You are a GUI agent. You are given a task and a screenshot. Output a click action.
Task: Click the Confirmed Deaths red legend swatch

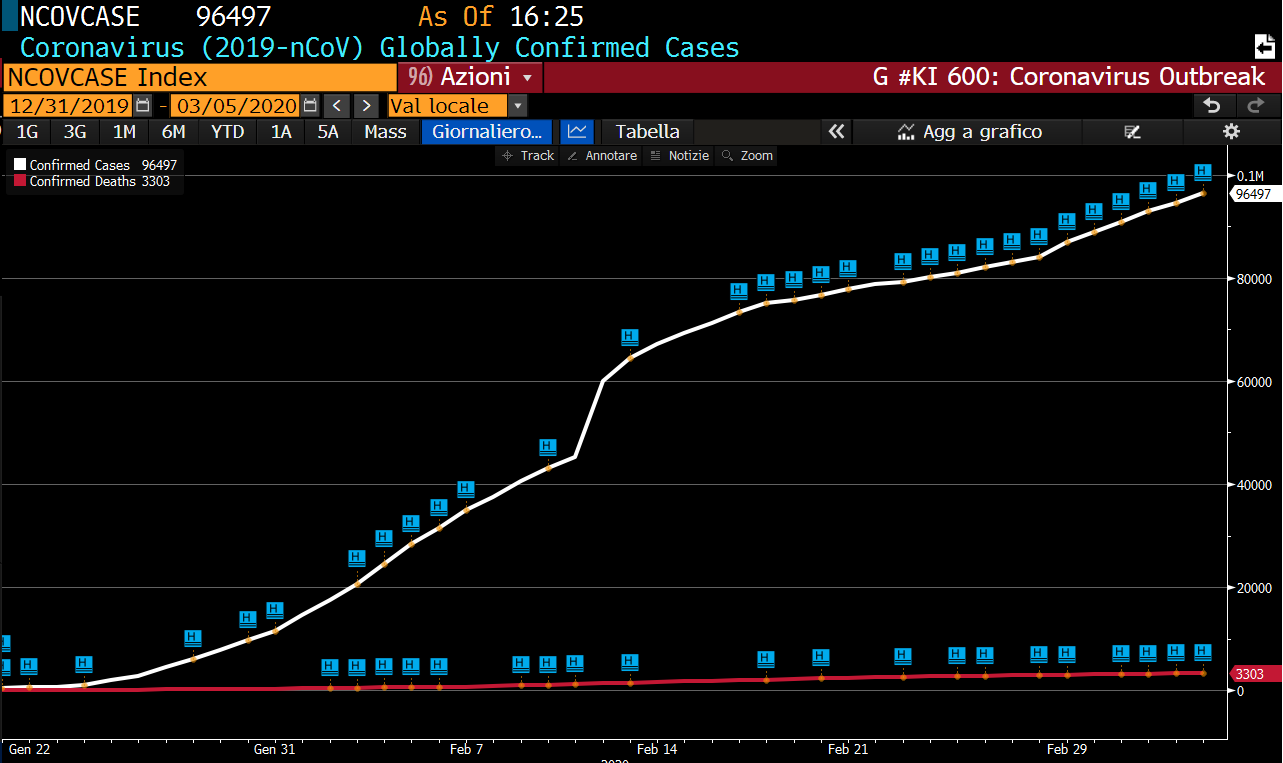pos(19,181)
